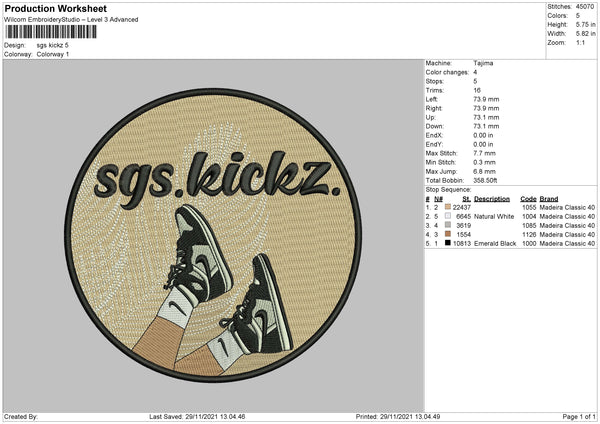Screen dimensions: 600x424
Task: Select the Machine value Tajima
Action: coord(482,63)
